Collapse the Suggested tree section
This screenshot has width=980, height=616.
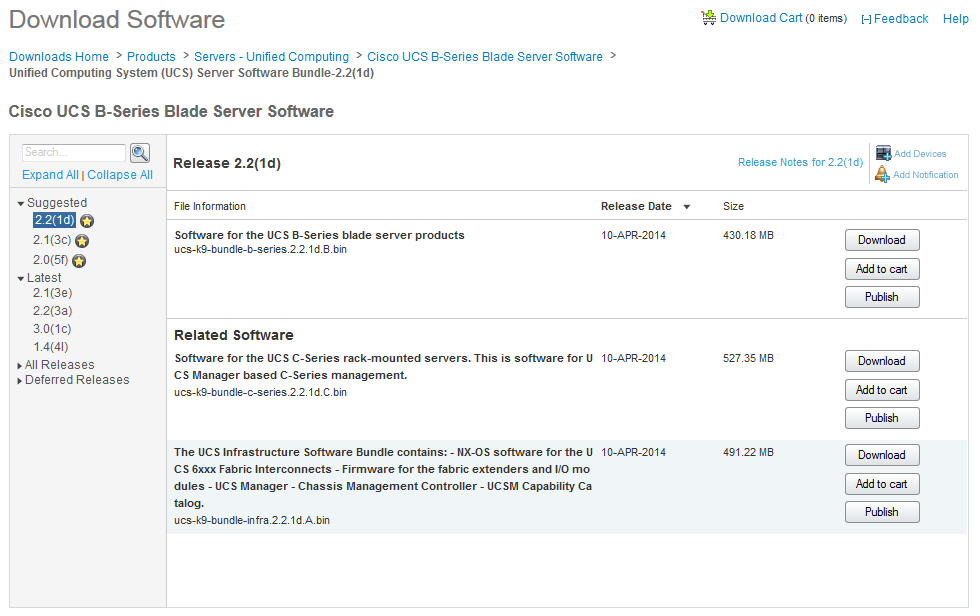point(21,204)
